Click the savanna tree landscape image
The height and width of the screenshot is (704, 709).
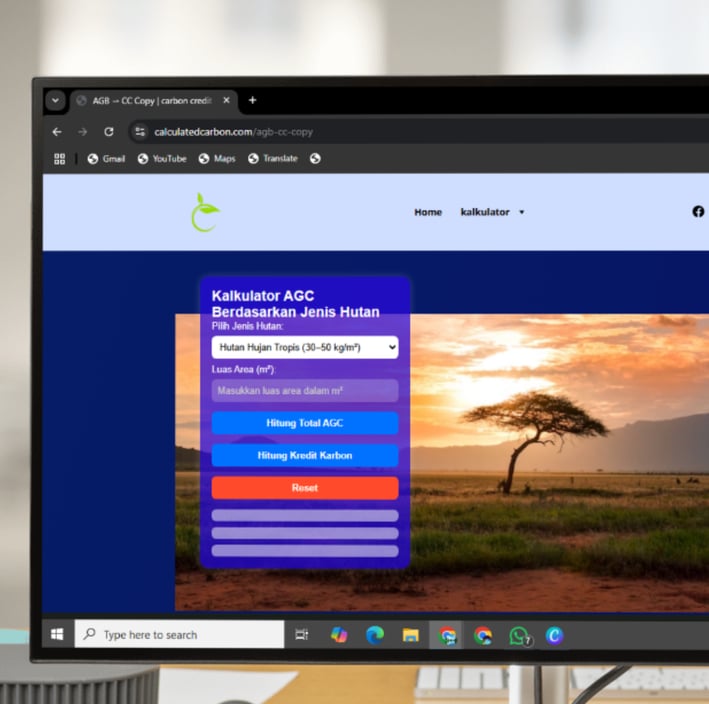(x=559, y=462)
